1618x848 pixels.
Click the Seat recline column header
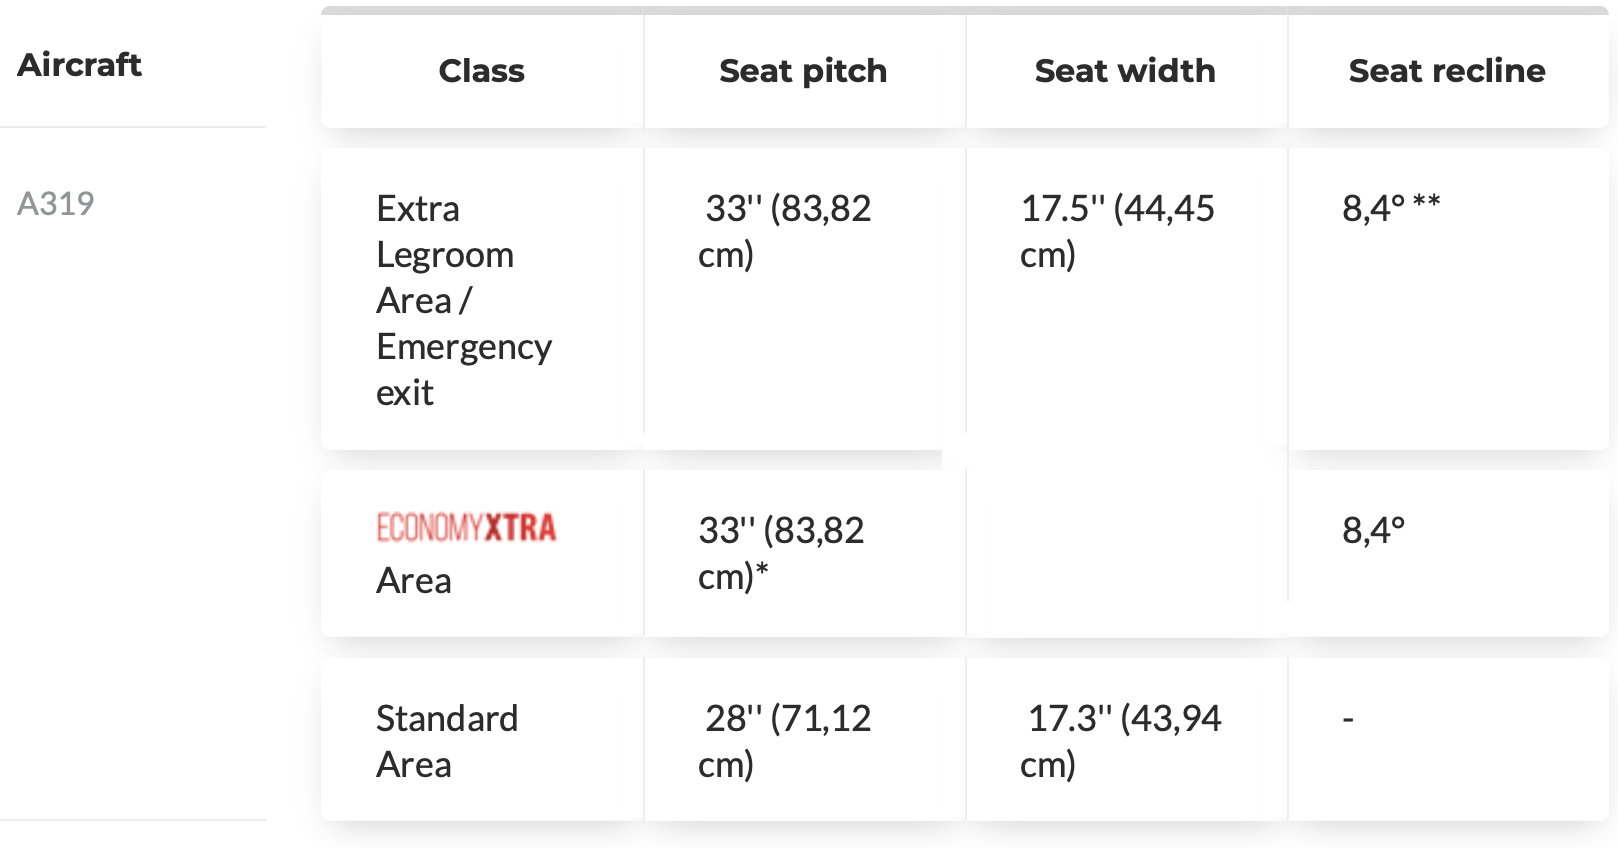tap(1447, 71)
